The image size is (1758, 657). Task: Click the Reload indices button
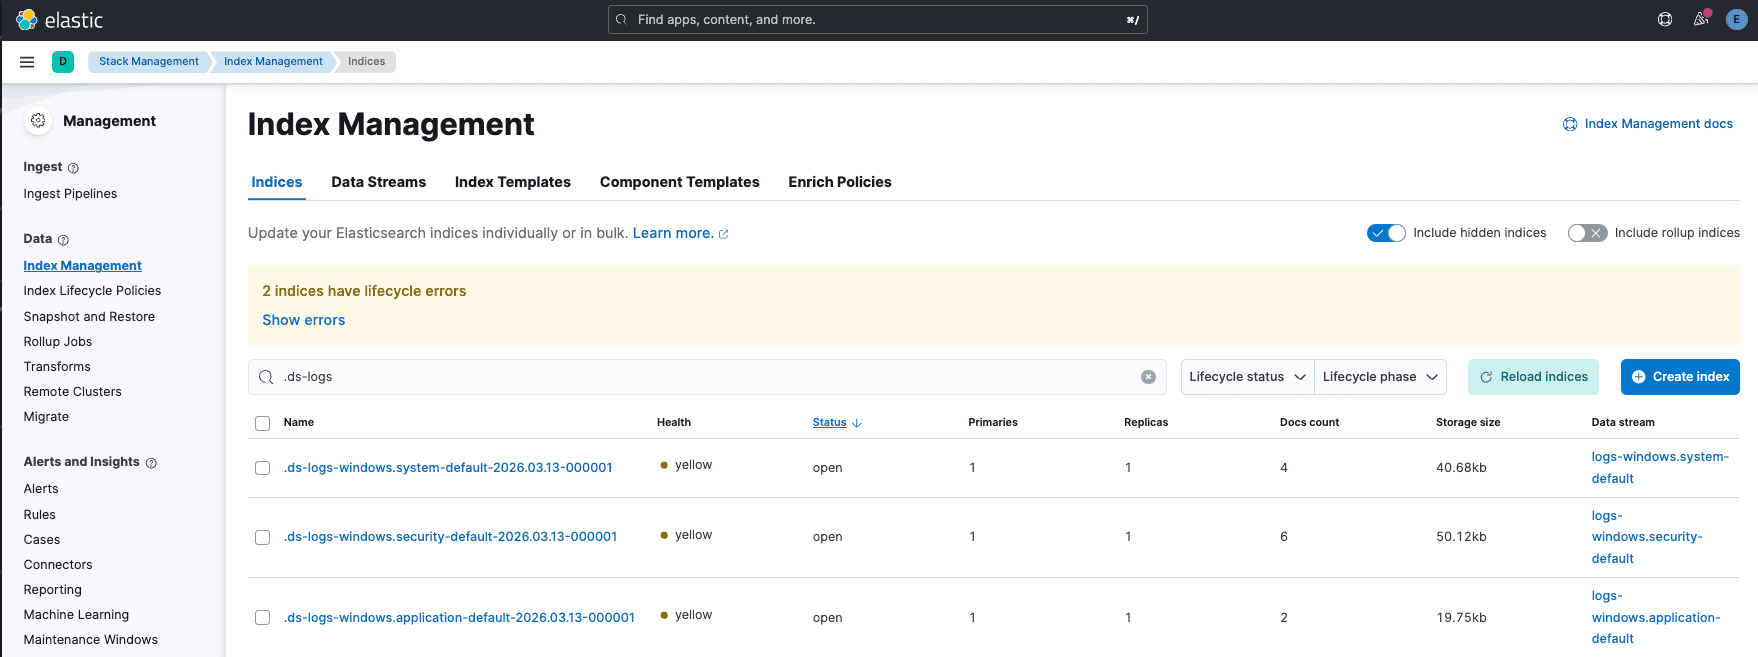(x=1533, y=377)
